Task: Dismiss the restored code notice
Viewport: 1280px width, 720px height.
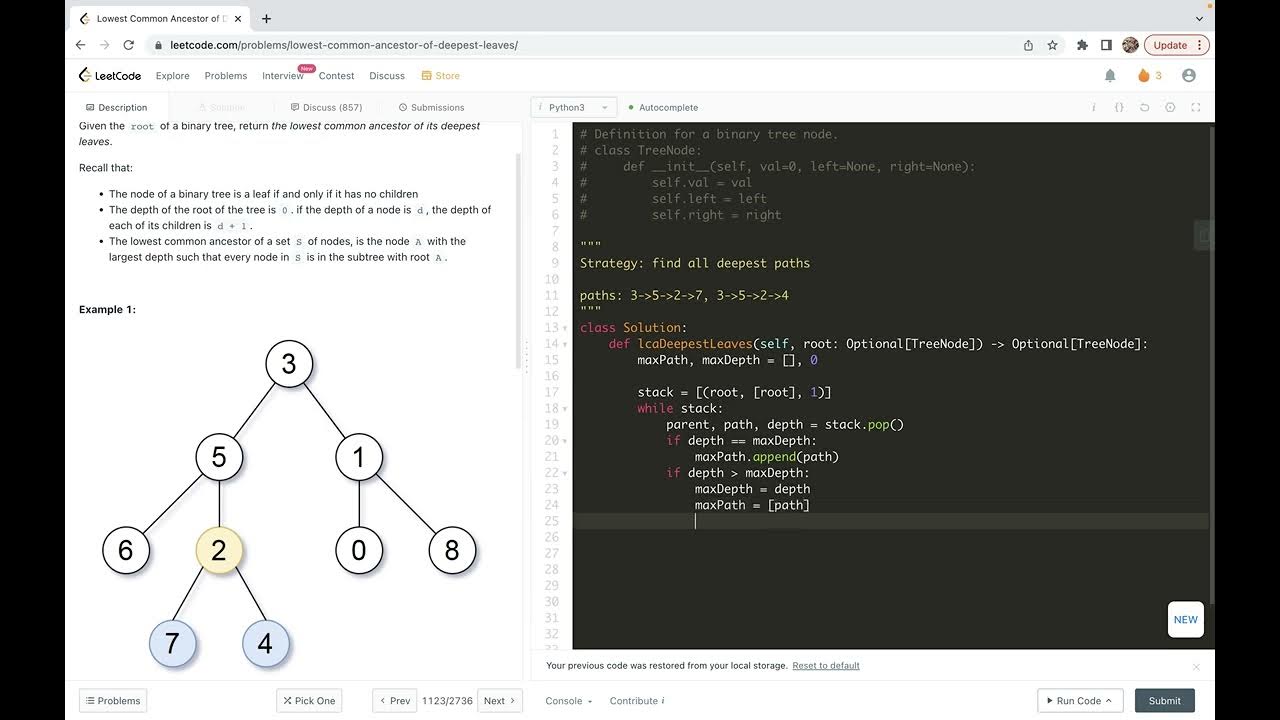Action: pyautogui.click(x=1196, y=666)
